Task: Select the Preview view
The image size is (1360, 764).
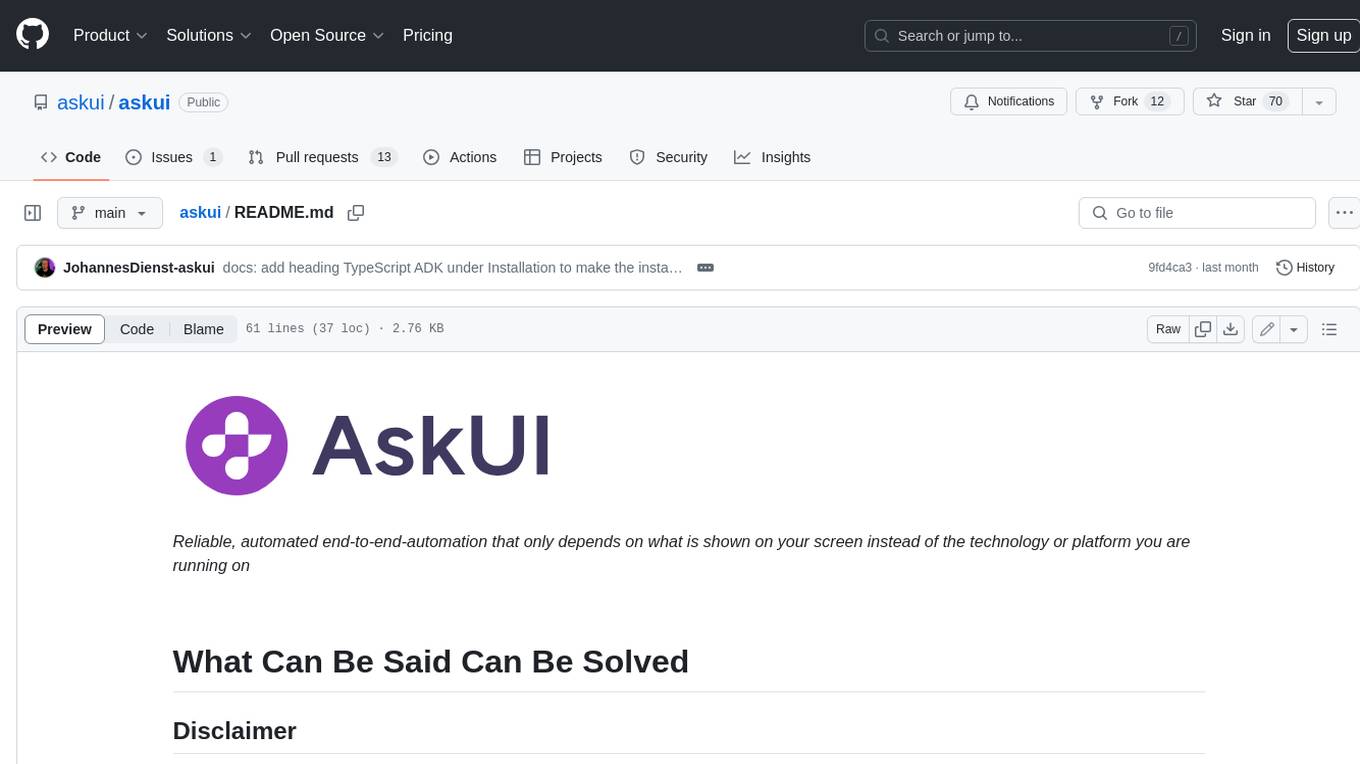Action: click(65, 329)
